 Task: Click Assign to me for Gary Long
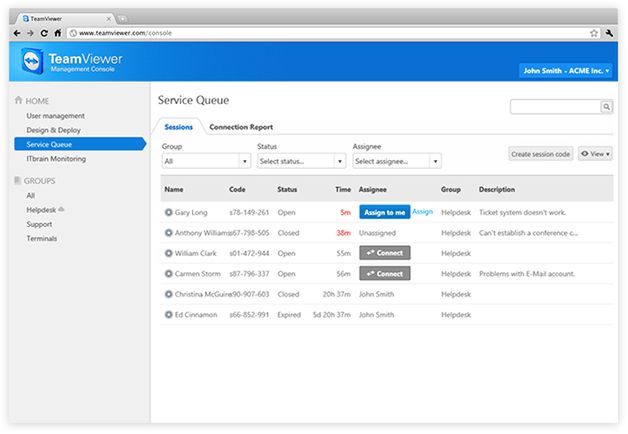[384, 212]
